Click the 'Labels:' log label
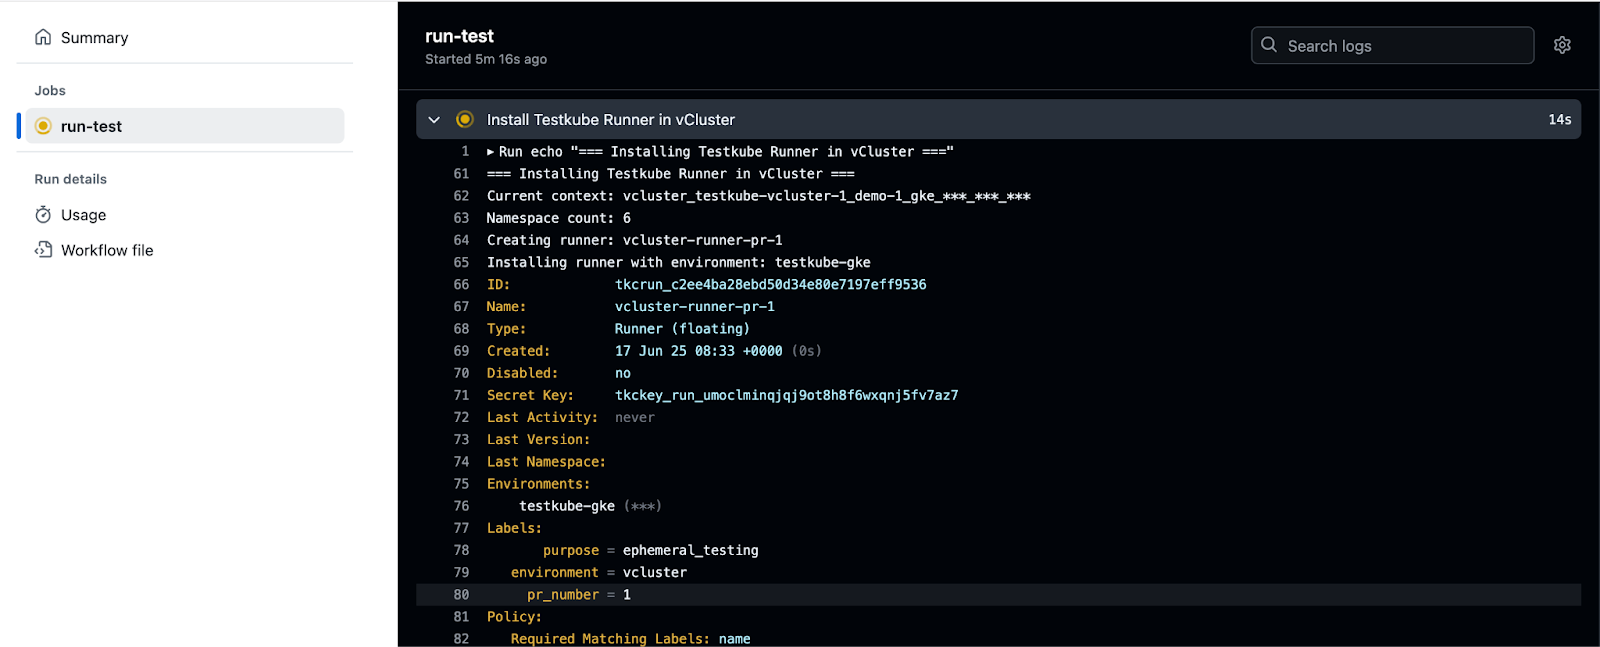 pyautogui.click(x=514, y=528)
